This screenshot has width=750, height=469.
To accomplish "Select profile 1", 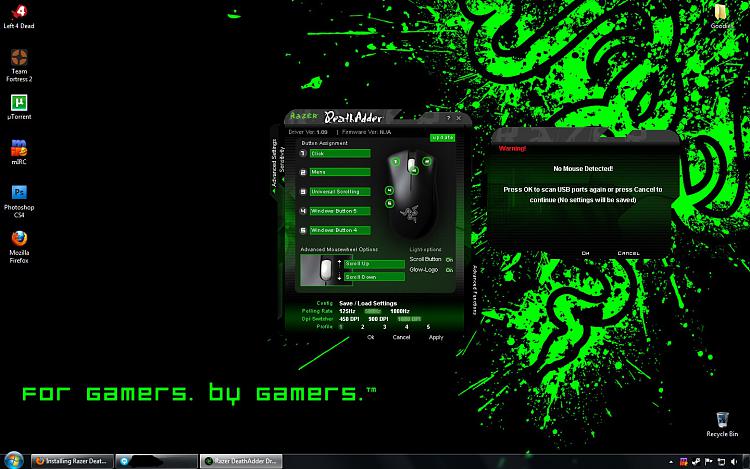I will pyautogui.click(x=341, y=327).
